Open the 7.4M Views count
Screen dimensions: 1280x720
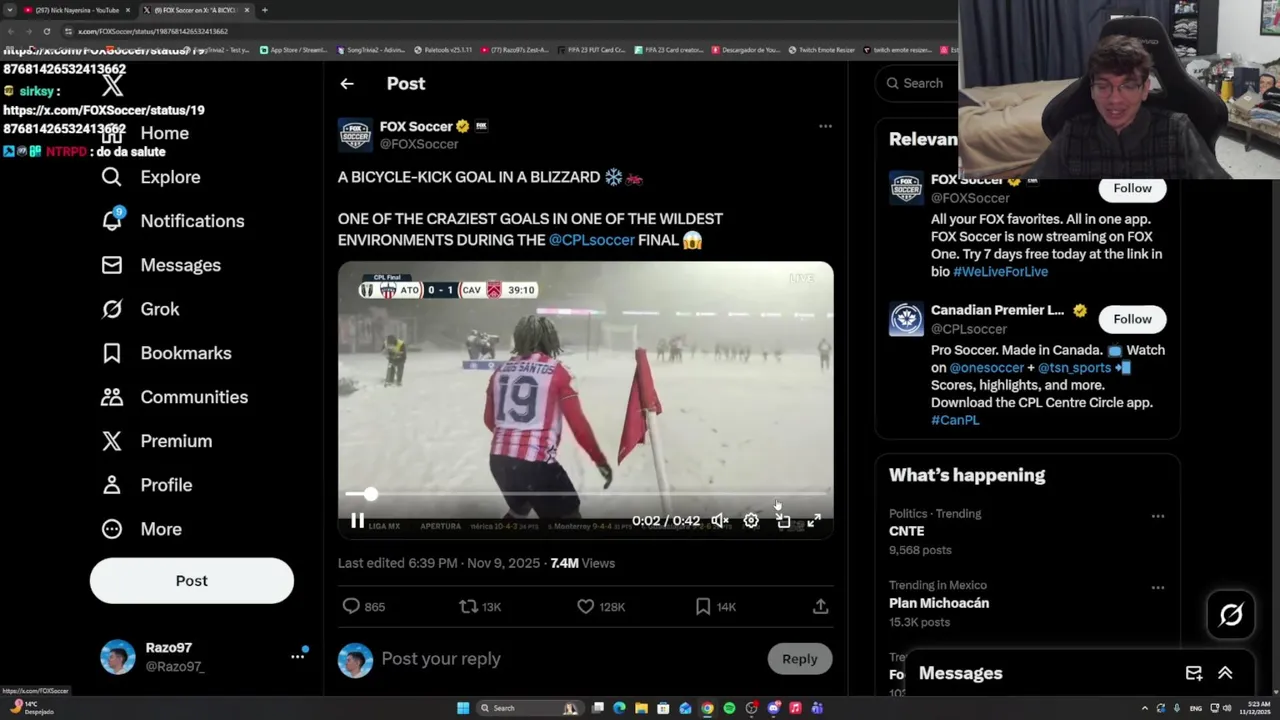pos(582,563)
